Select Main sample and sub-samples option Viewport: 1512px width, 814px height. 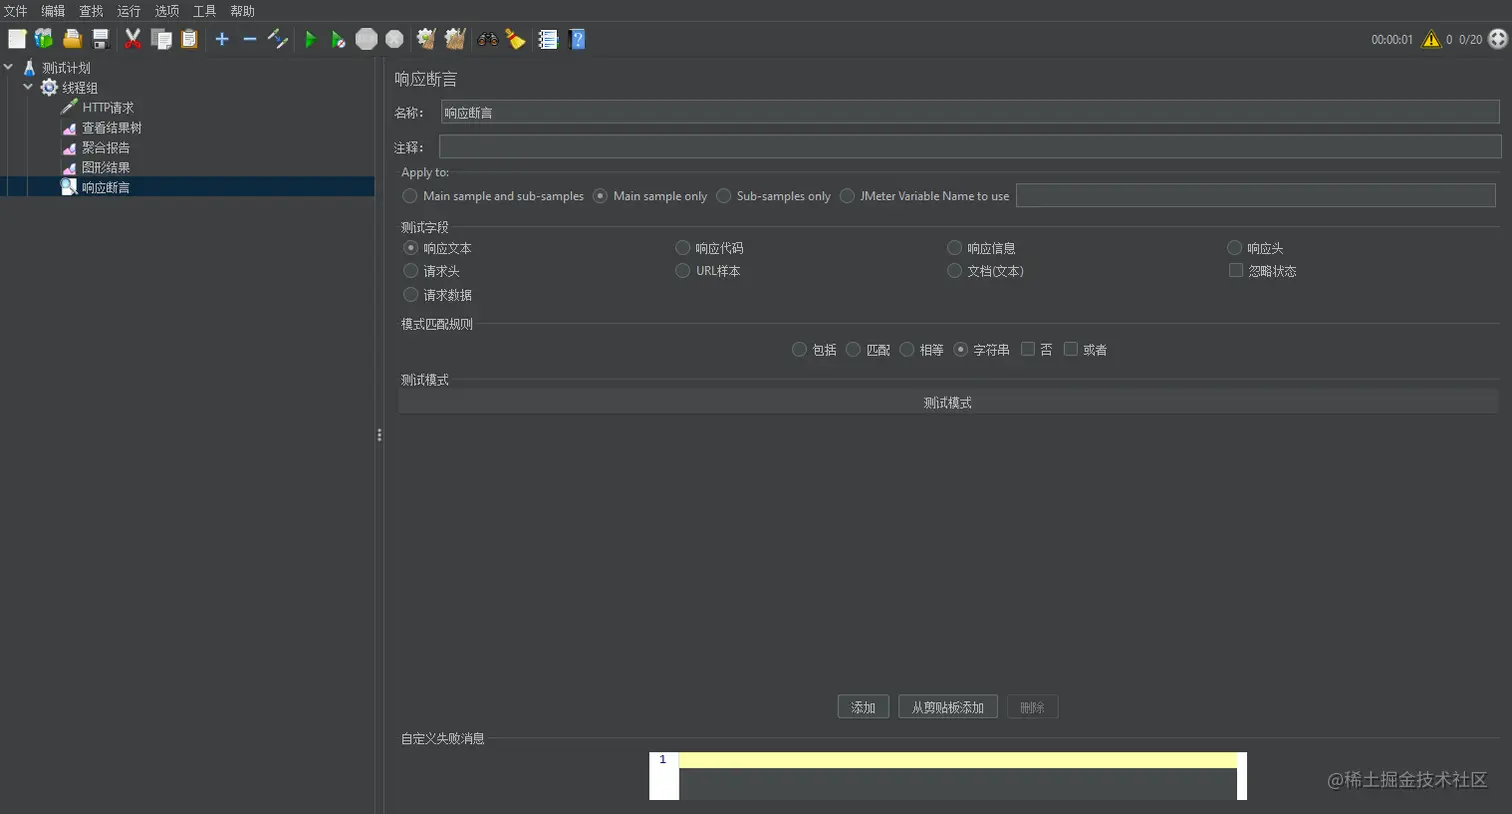(x=410, y=196)
